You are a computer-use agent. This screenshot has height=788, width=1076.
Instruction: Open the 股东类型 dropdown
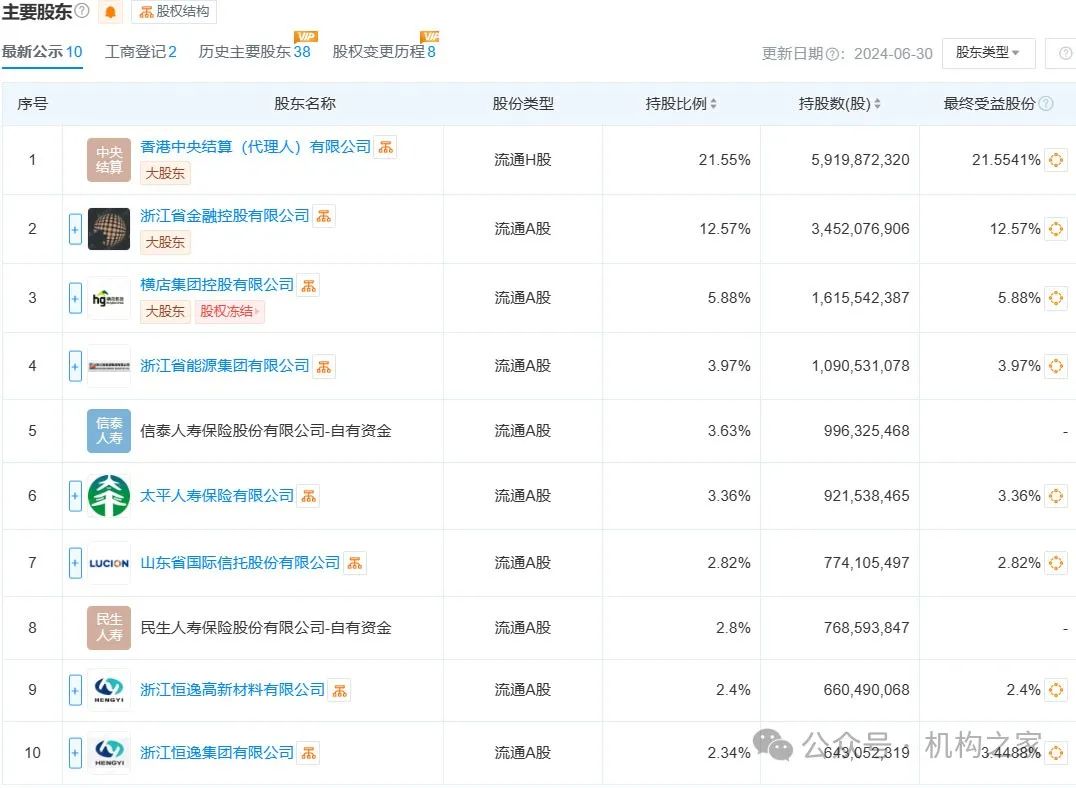988,53
